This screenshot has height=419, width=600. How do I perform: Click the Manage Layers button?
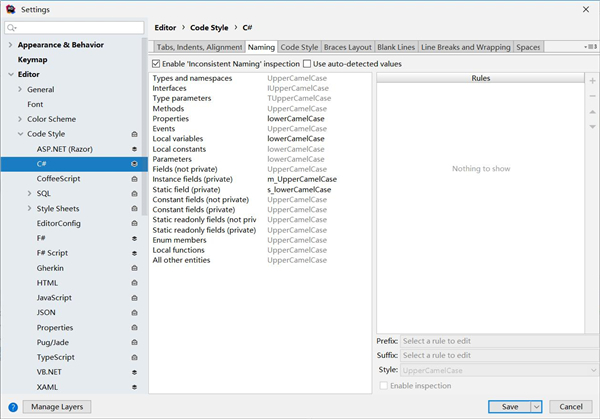(57, 407)
